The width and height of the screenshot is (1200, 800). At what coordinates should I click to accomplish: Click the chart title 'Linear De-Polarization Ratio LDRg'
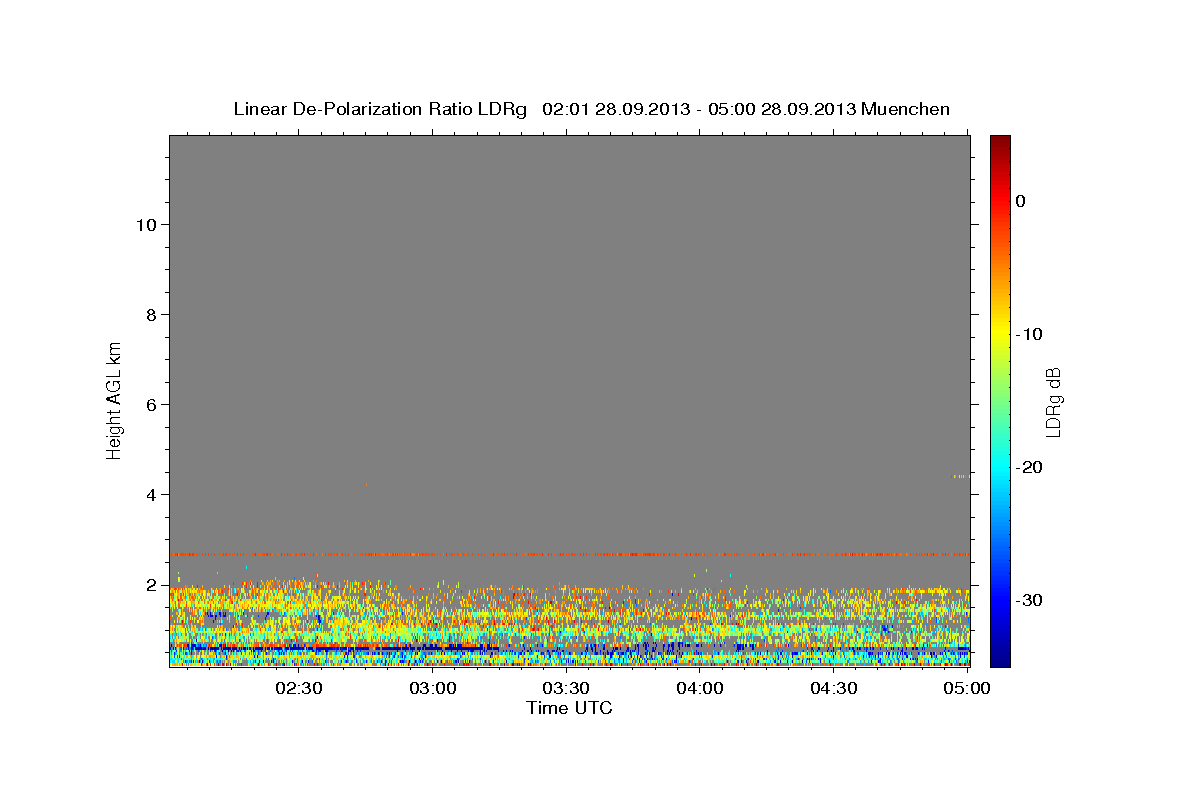(x=379, y=109)
